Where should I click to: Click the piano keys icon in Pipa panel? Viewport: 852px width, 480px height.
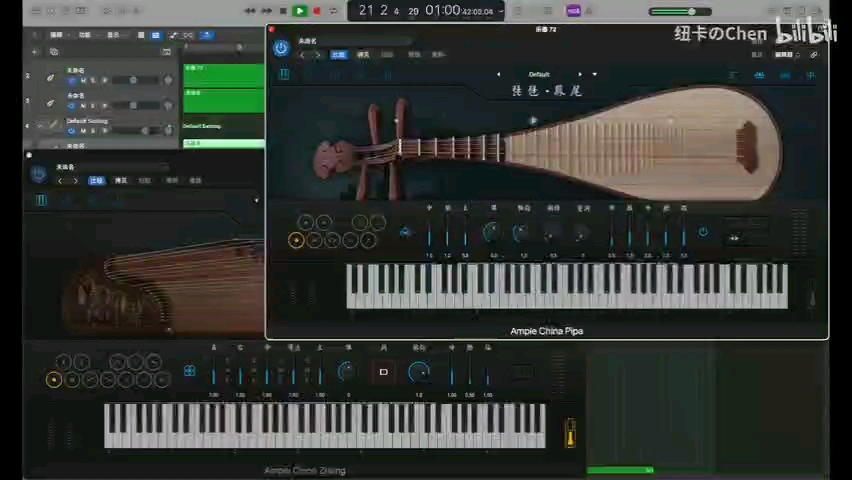[x=284, y=74]
